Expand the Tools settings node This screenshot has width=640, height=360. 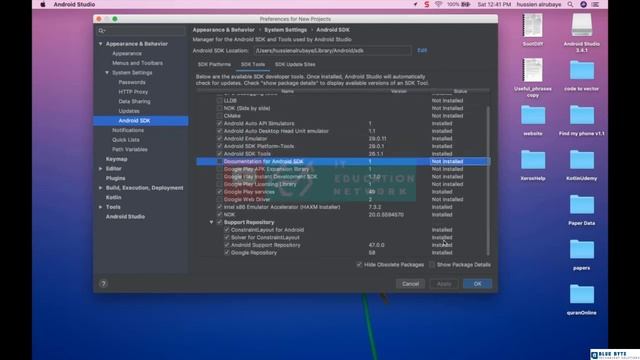point(100,207)
